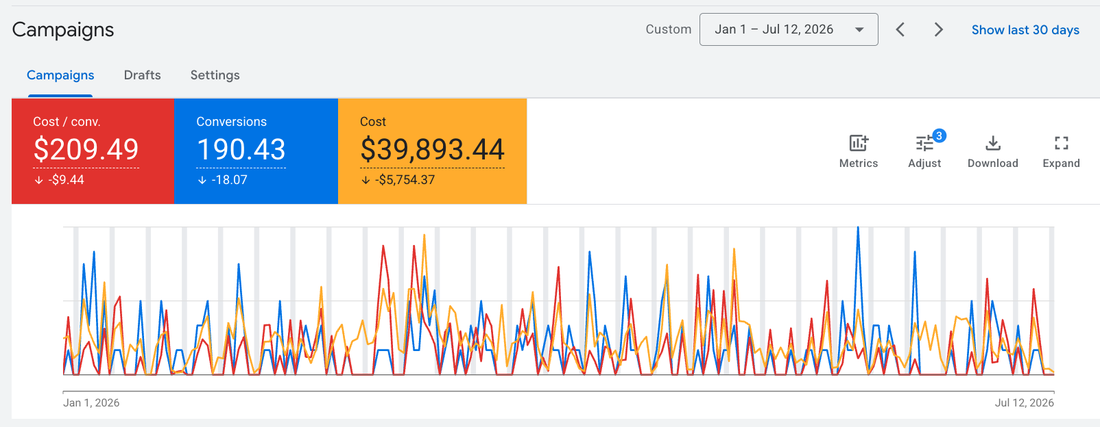The image size is (1100, 427).
Task: Click the $39,893.44 cost value
Action: [432, 149]
